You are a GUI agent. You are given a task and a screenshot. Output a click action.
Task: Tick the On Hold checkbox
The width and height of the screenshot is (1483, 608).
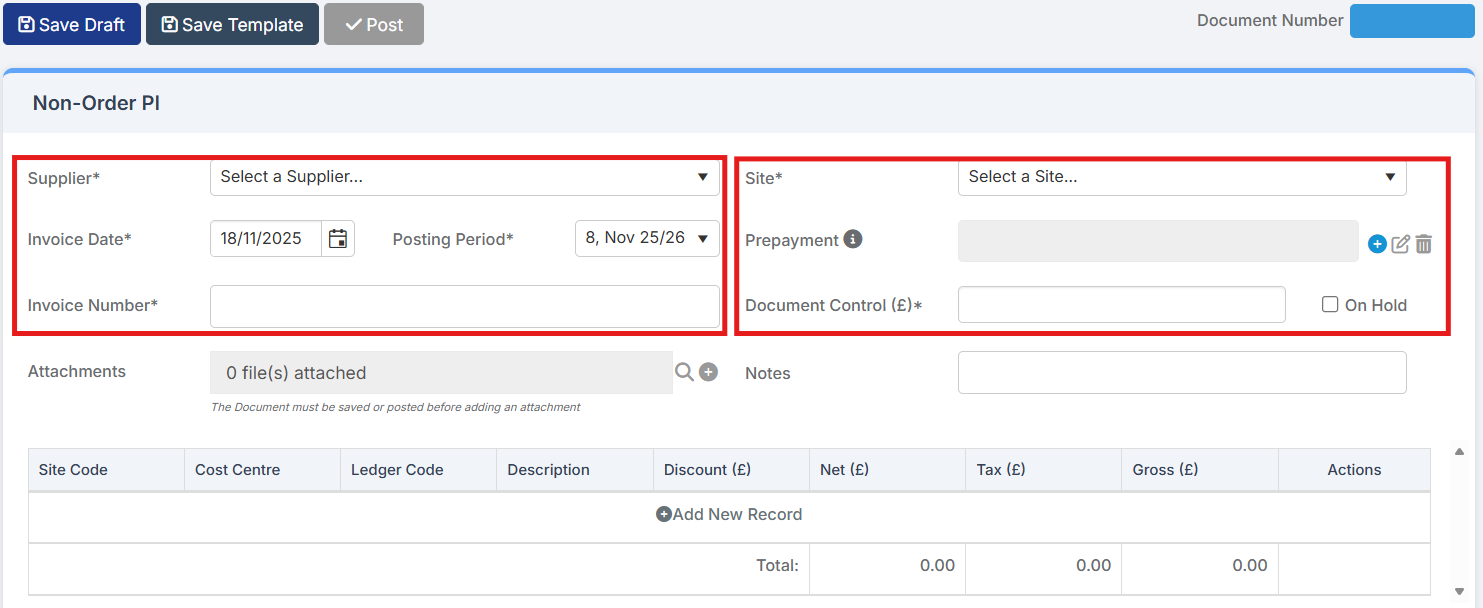pos(1330,304)
